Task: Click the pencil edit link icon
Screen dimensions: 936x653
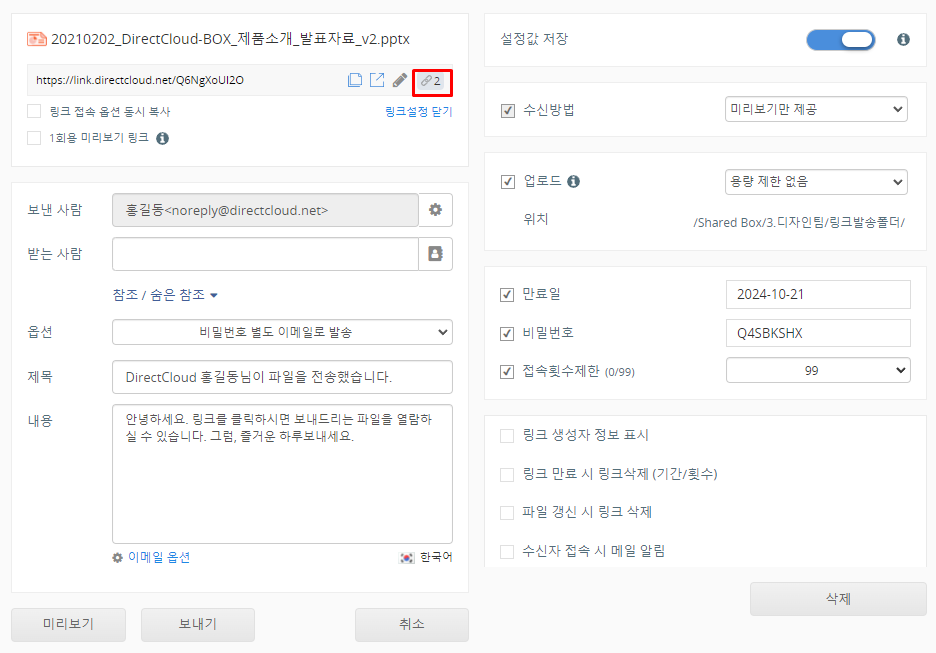Action: click(x=399, y=80)
